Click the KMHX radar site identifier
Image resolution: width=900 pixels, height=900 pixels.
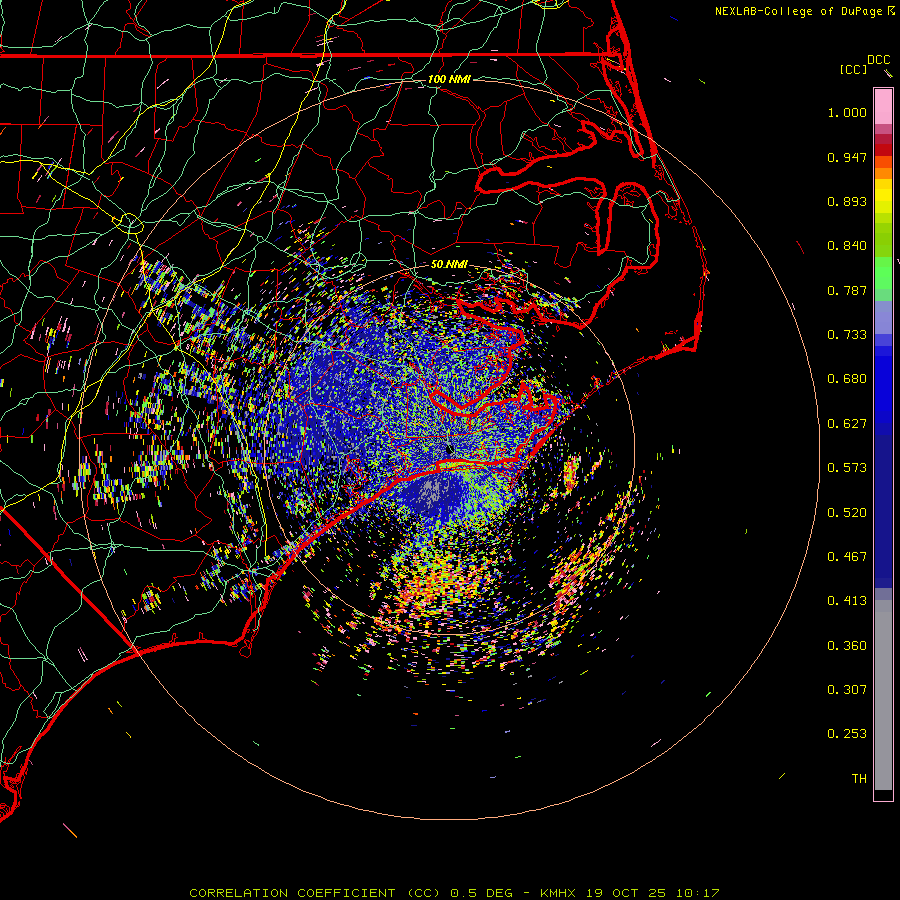558,893
